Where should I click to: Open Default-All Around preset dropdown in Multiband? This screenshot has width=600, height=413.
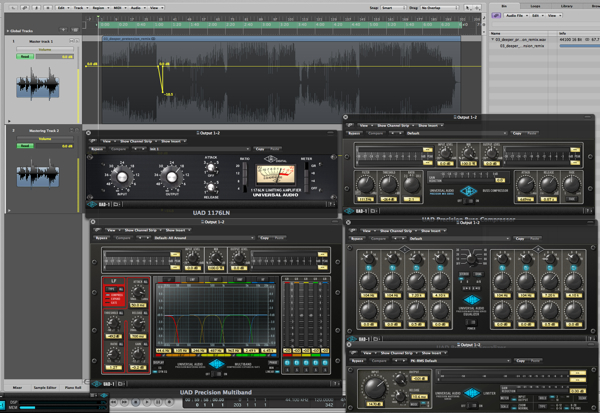pyautogui.click(x=204, y=238)
